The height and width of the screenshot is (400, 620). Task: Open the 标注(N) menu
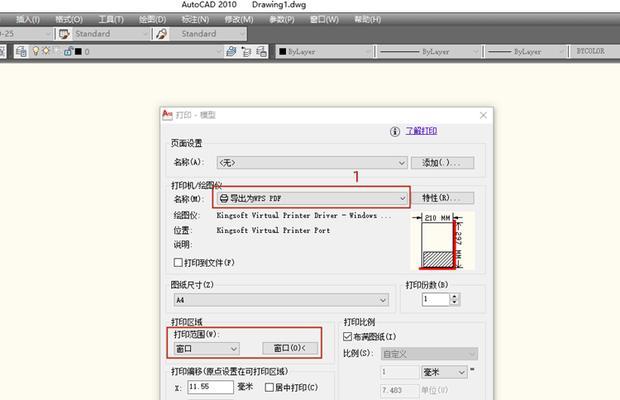click(195, 19)
